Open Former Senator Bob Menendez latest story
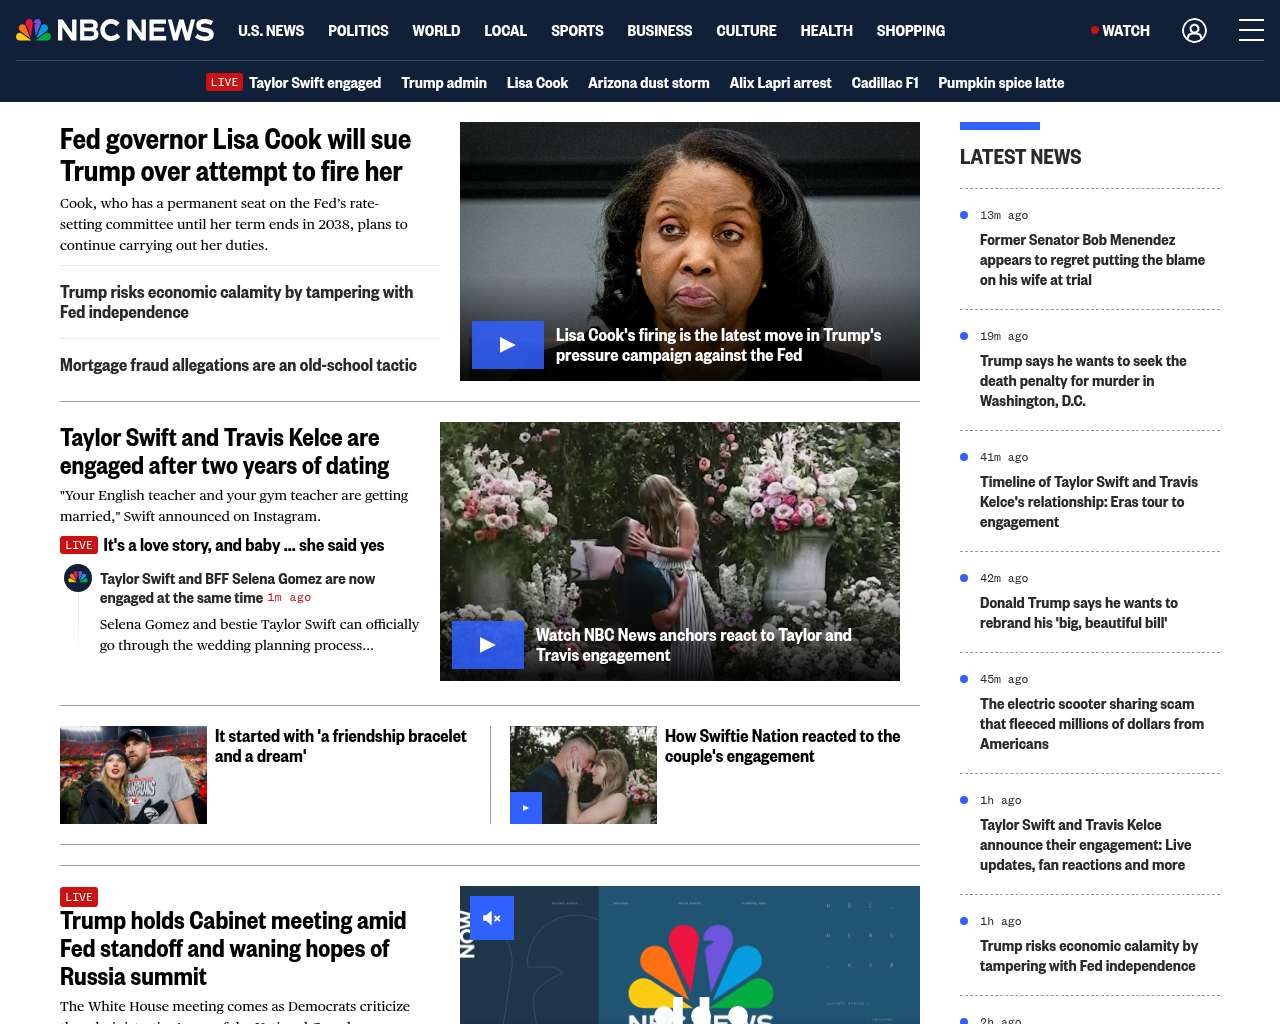The image size is (1280, 1024). (x=1092, y=260)
